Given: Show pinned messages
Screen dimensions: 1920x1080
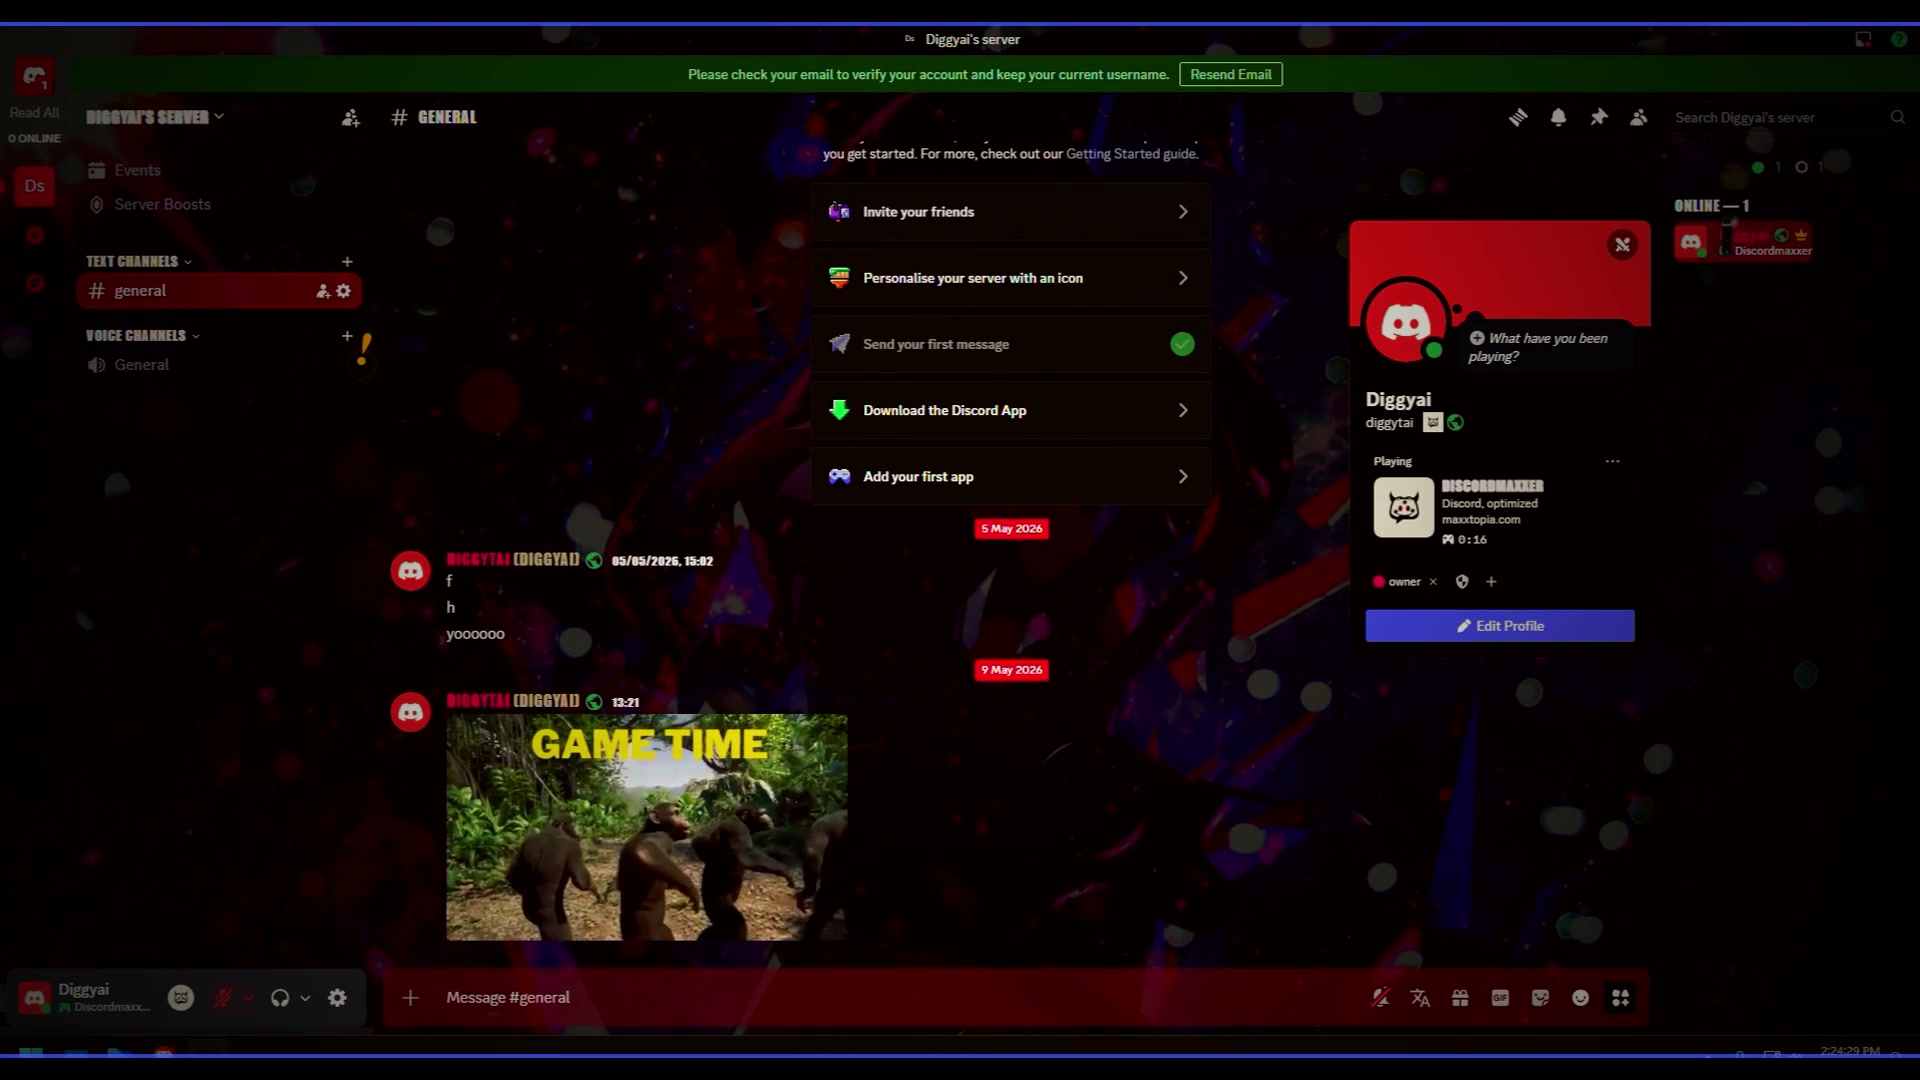Looking at the screenshot, I should 1599,118.
